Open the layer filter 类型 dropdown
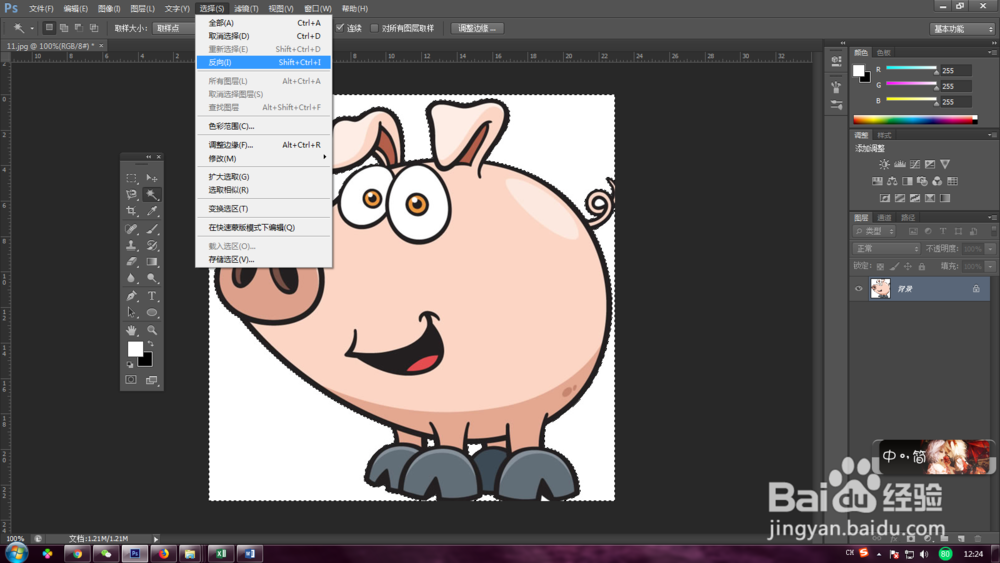 (874, 231)
